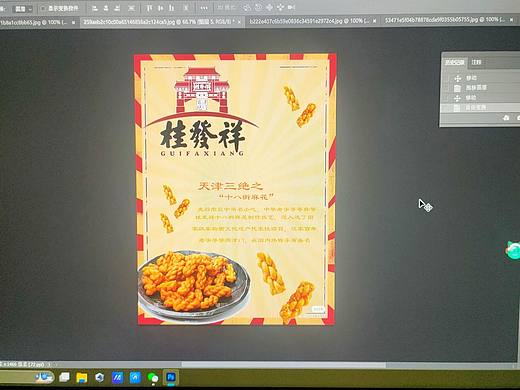The width and height of the screenshot is (520, 390).
Task: Open the Notes tab in floating panel
Action: click(x=476, y=62)
